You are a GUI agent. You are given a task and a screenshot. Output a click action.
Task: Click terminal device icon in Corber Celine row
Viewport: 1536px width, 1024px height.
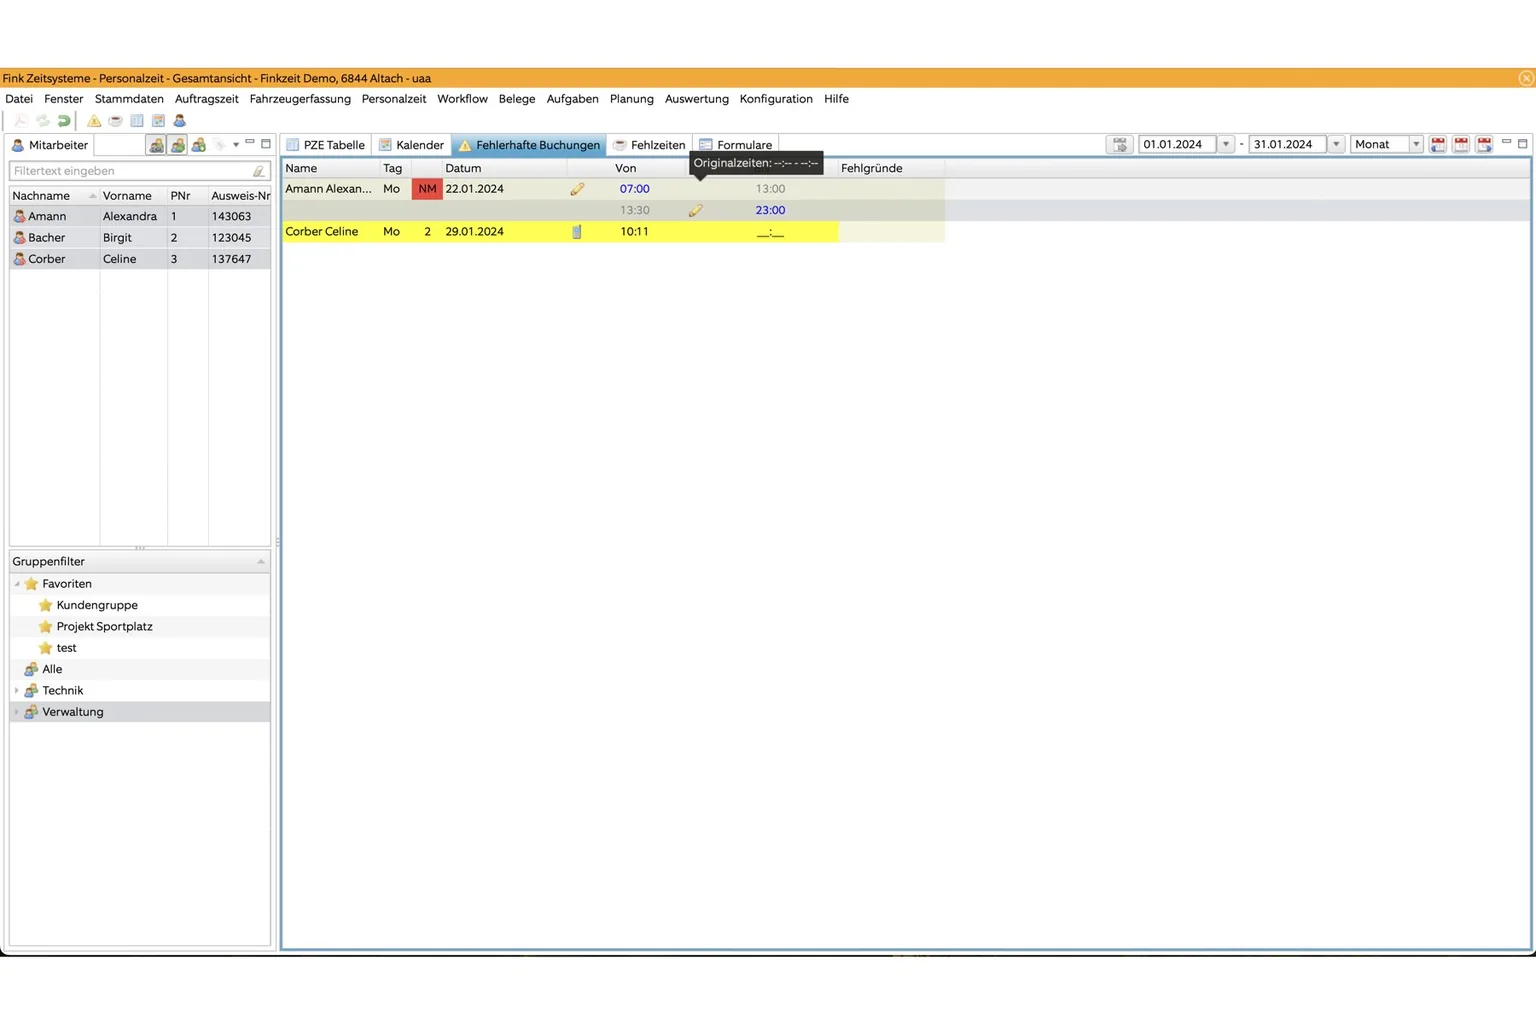click(577, 232)
